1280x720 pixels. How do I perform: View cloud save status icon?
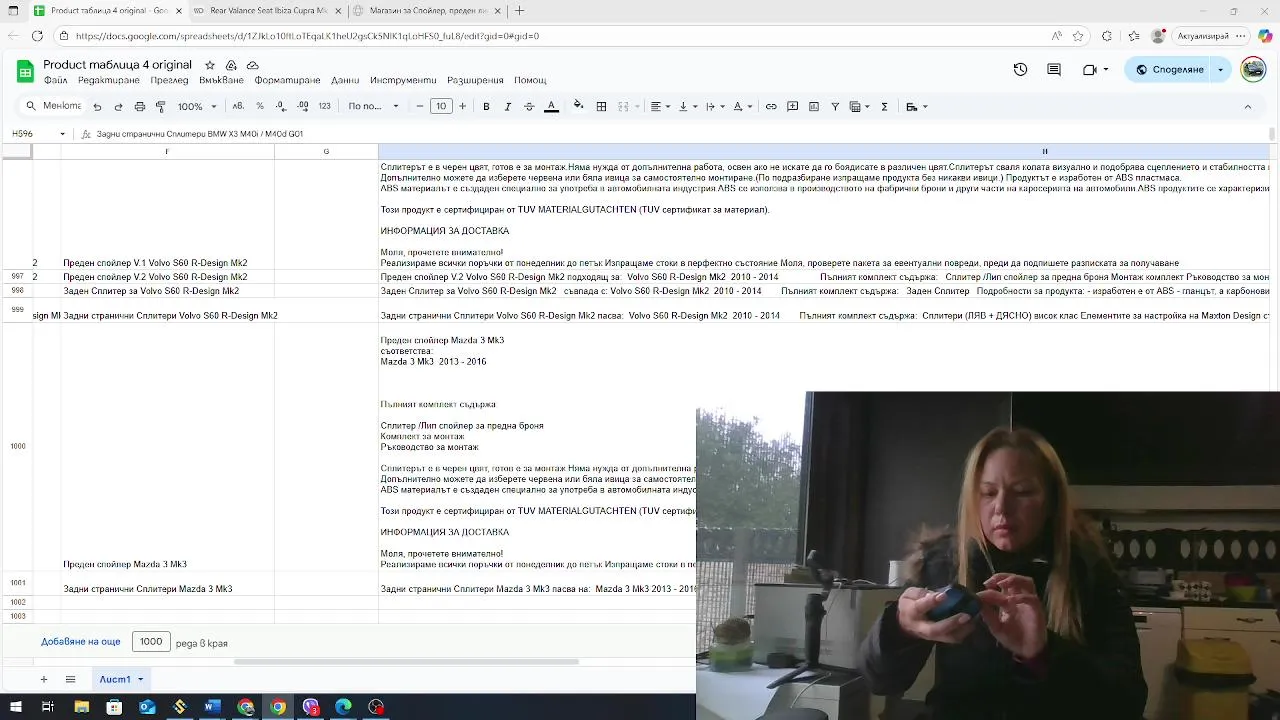point(253,65)
